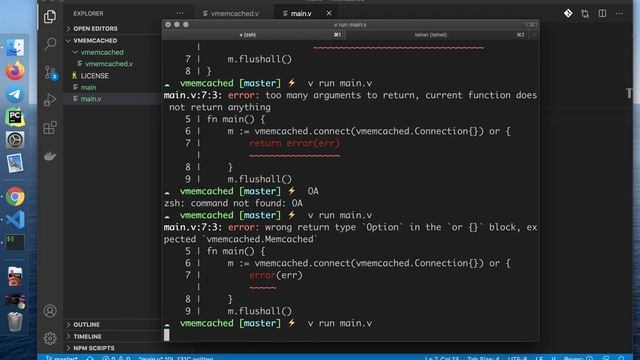Open Explorer panel More Actions ellipsis
Screen dimensions: 640x360
click(x=180, y=13)
